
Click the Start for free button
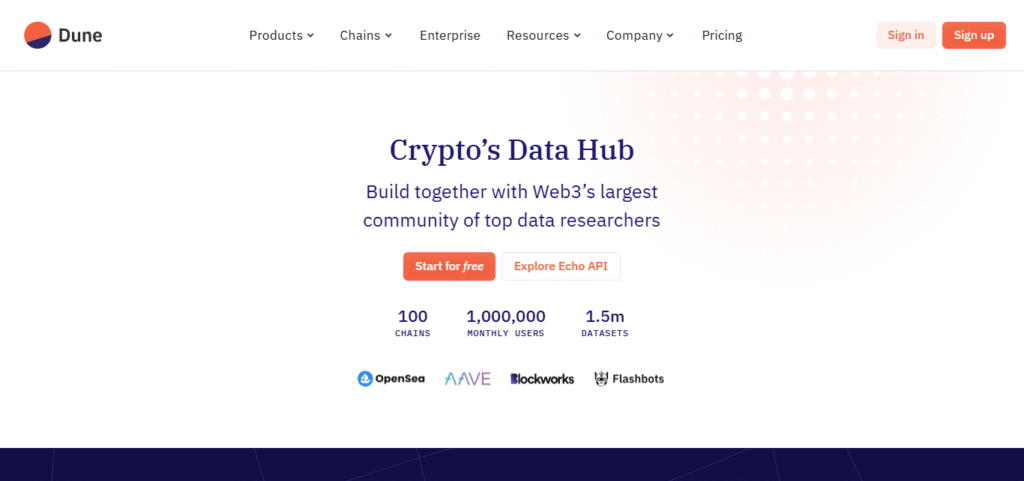pos(449,266)
